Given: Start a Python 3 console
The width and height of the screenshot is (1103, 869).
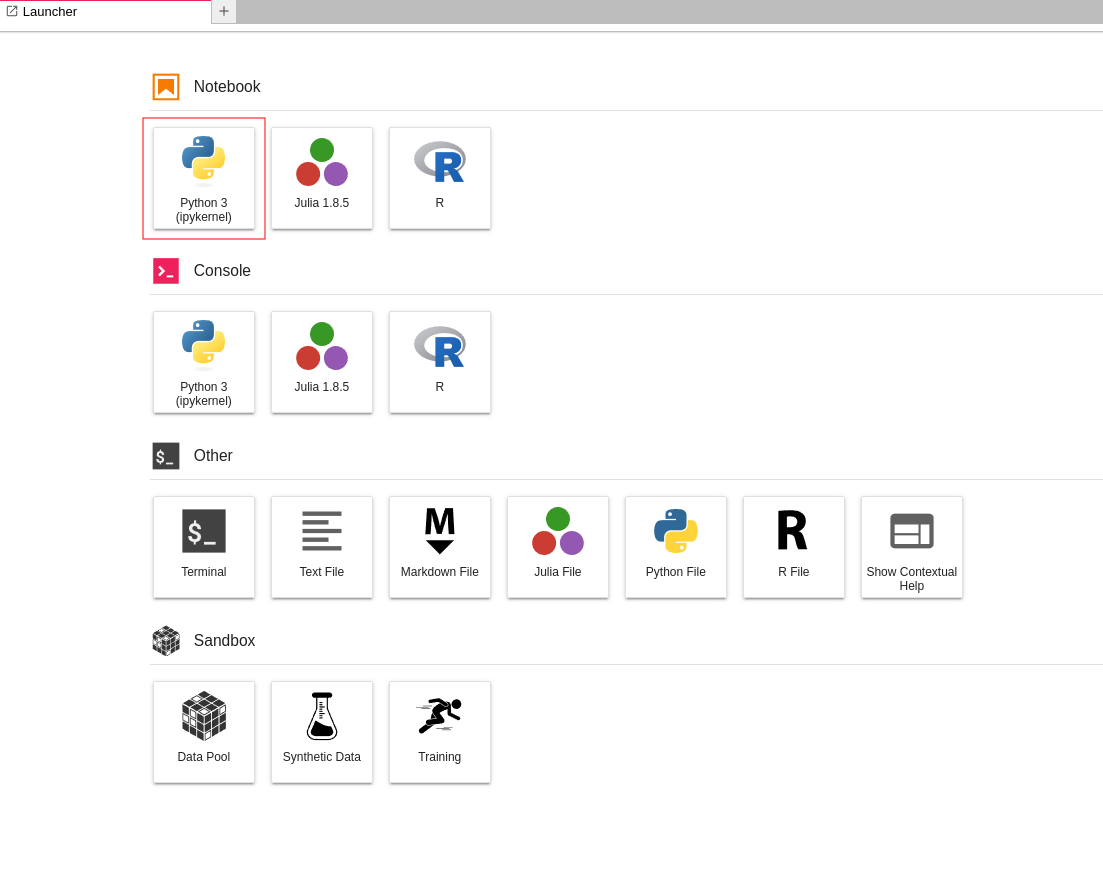Looking at the screenshot, I should click(x=204, y=362).
